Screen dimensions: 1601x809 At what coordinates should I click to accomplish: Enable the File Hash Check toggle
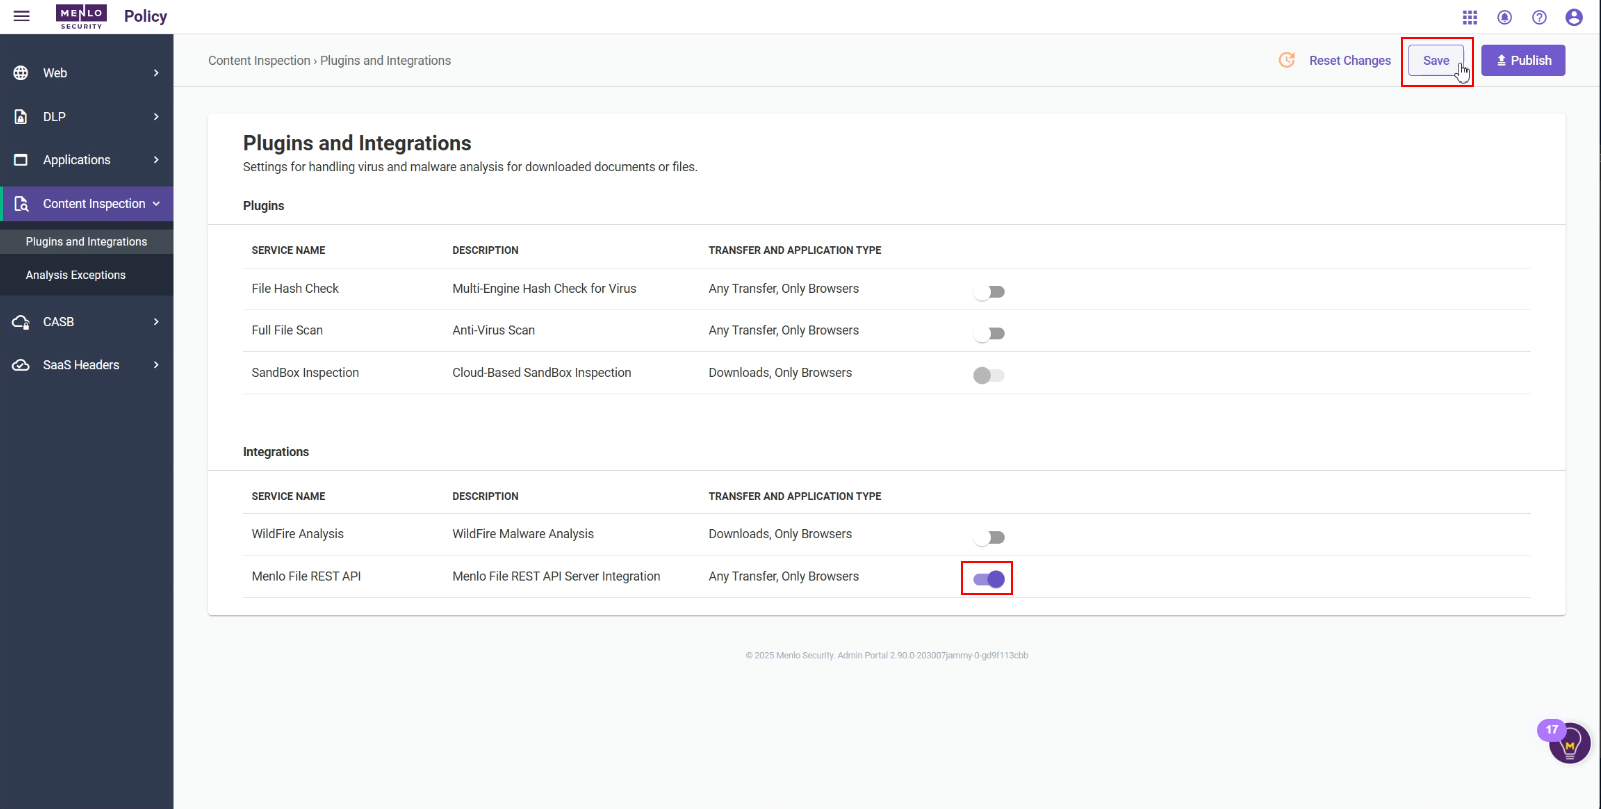coord(989,292)
